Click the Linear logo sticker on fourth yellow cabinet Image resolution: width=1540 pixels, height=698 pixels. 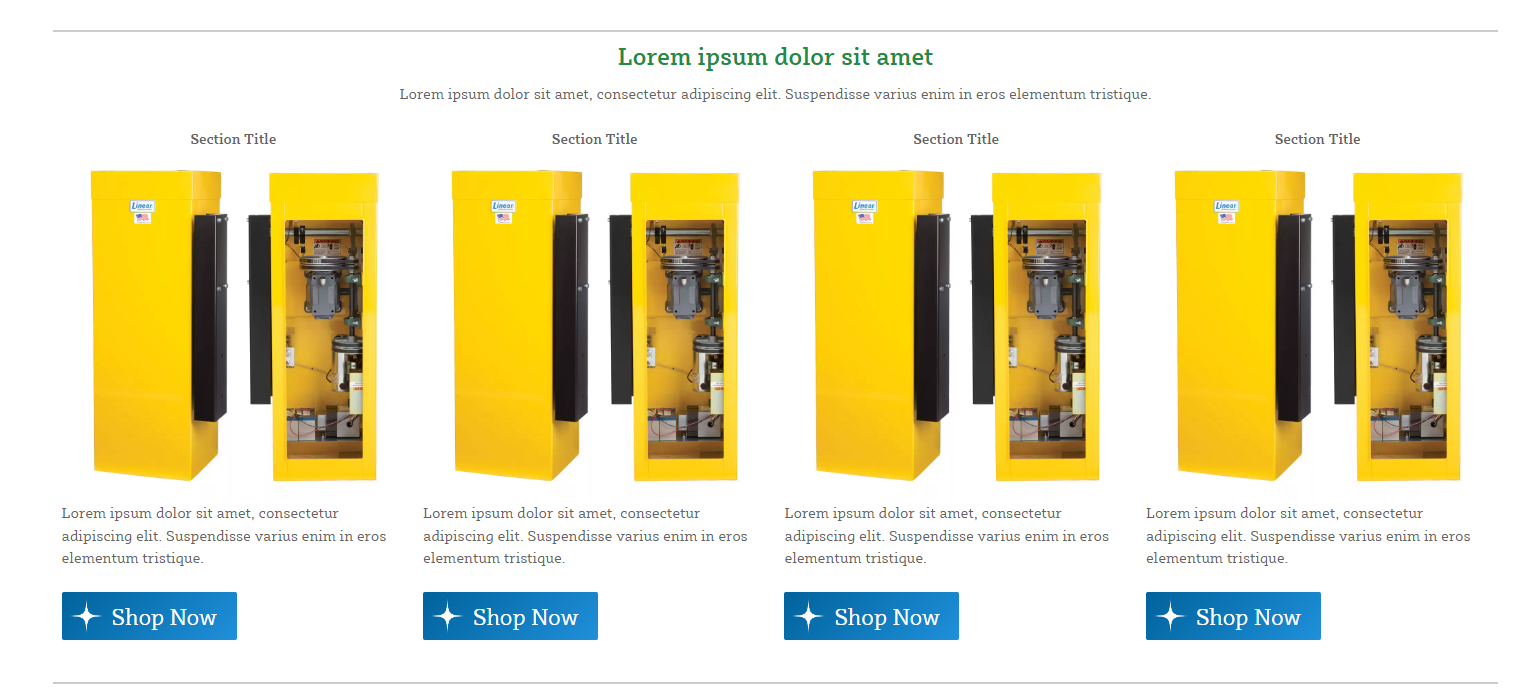[1226, 206]
